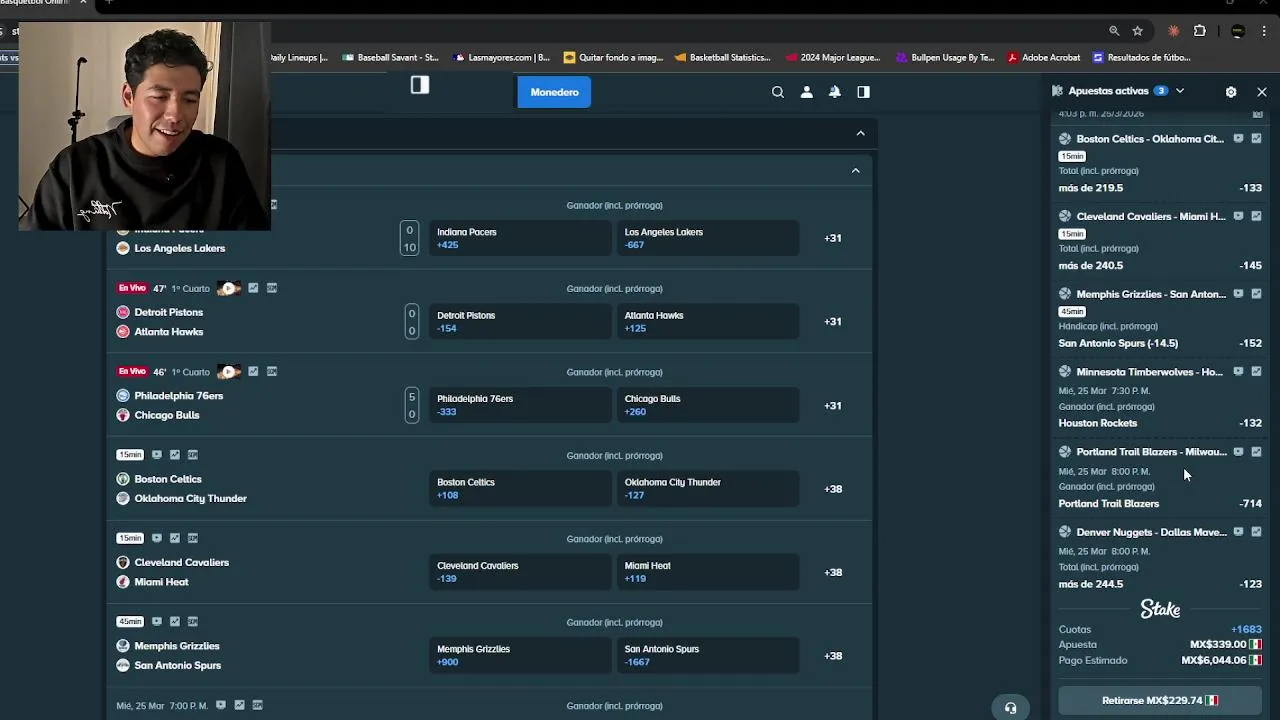Open the Chrome zoom magnifier icon
This screenshot has height=720, width=1280.
coord(1114,31)
